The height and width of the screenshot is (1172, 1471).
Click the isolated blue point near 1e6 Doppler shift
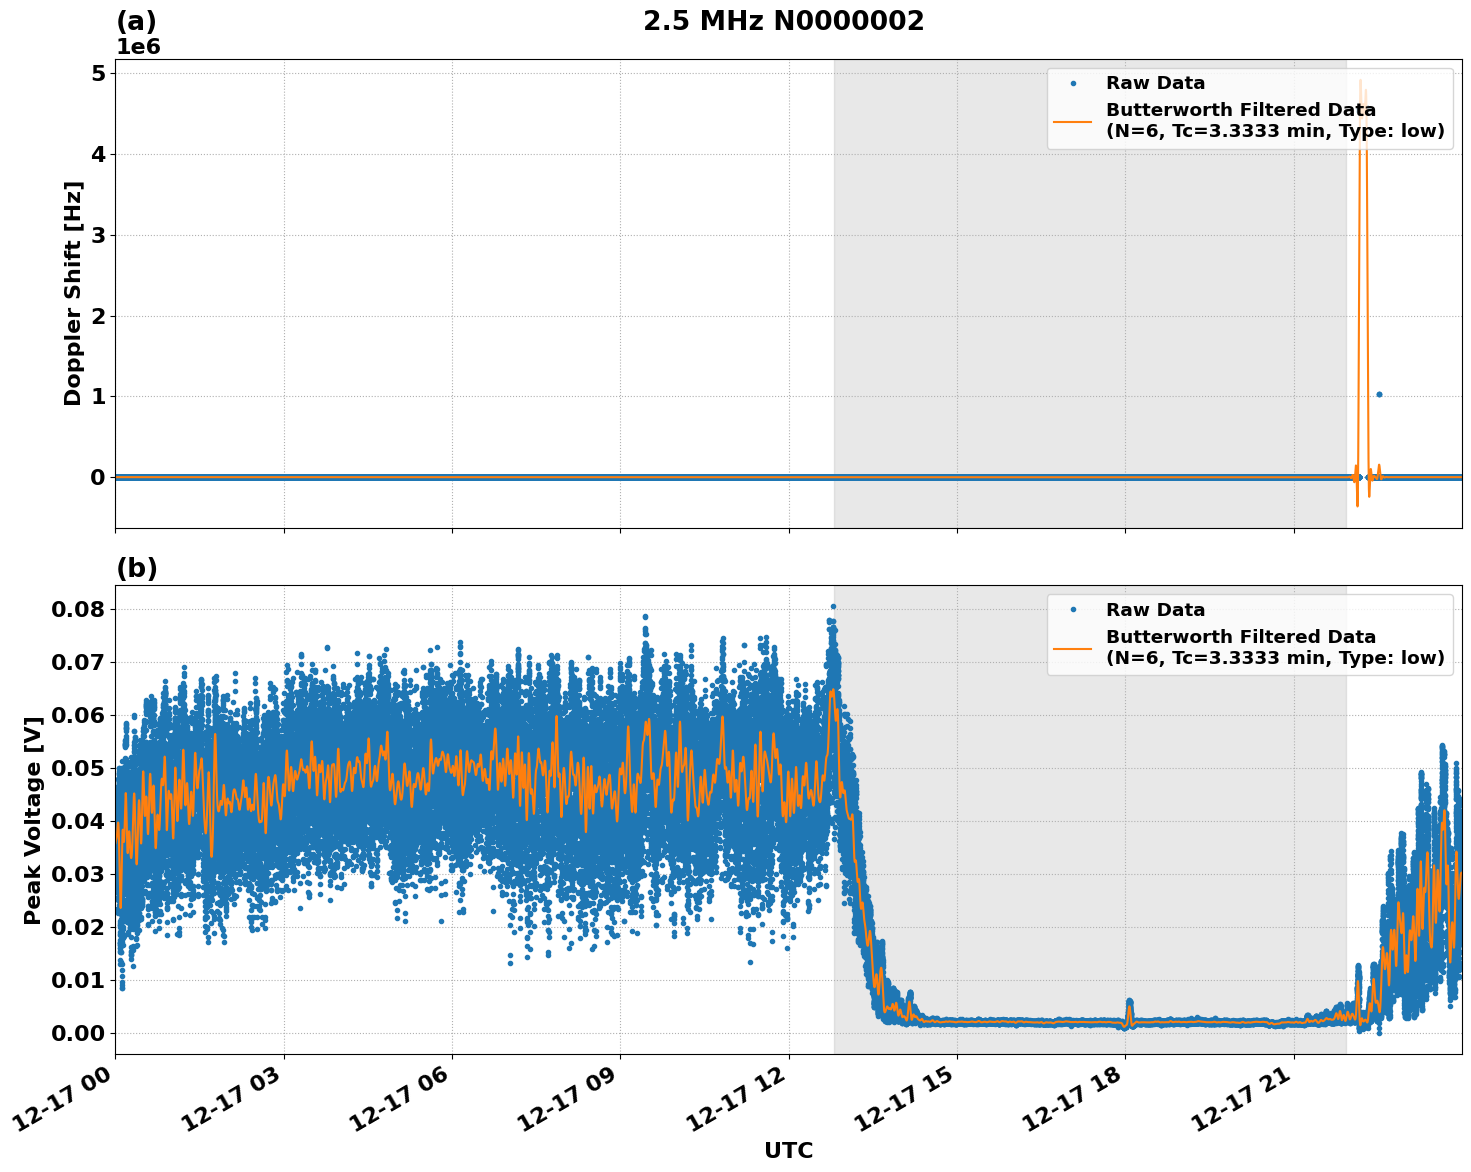tap(1379, 395)
